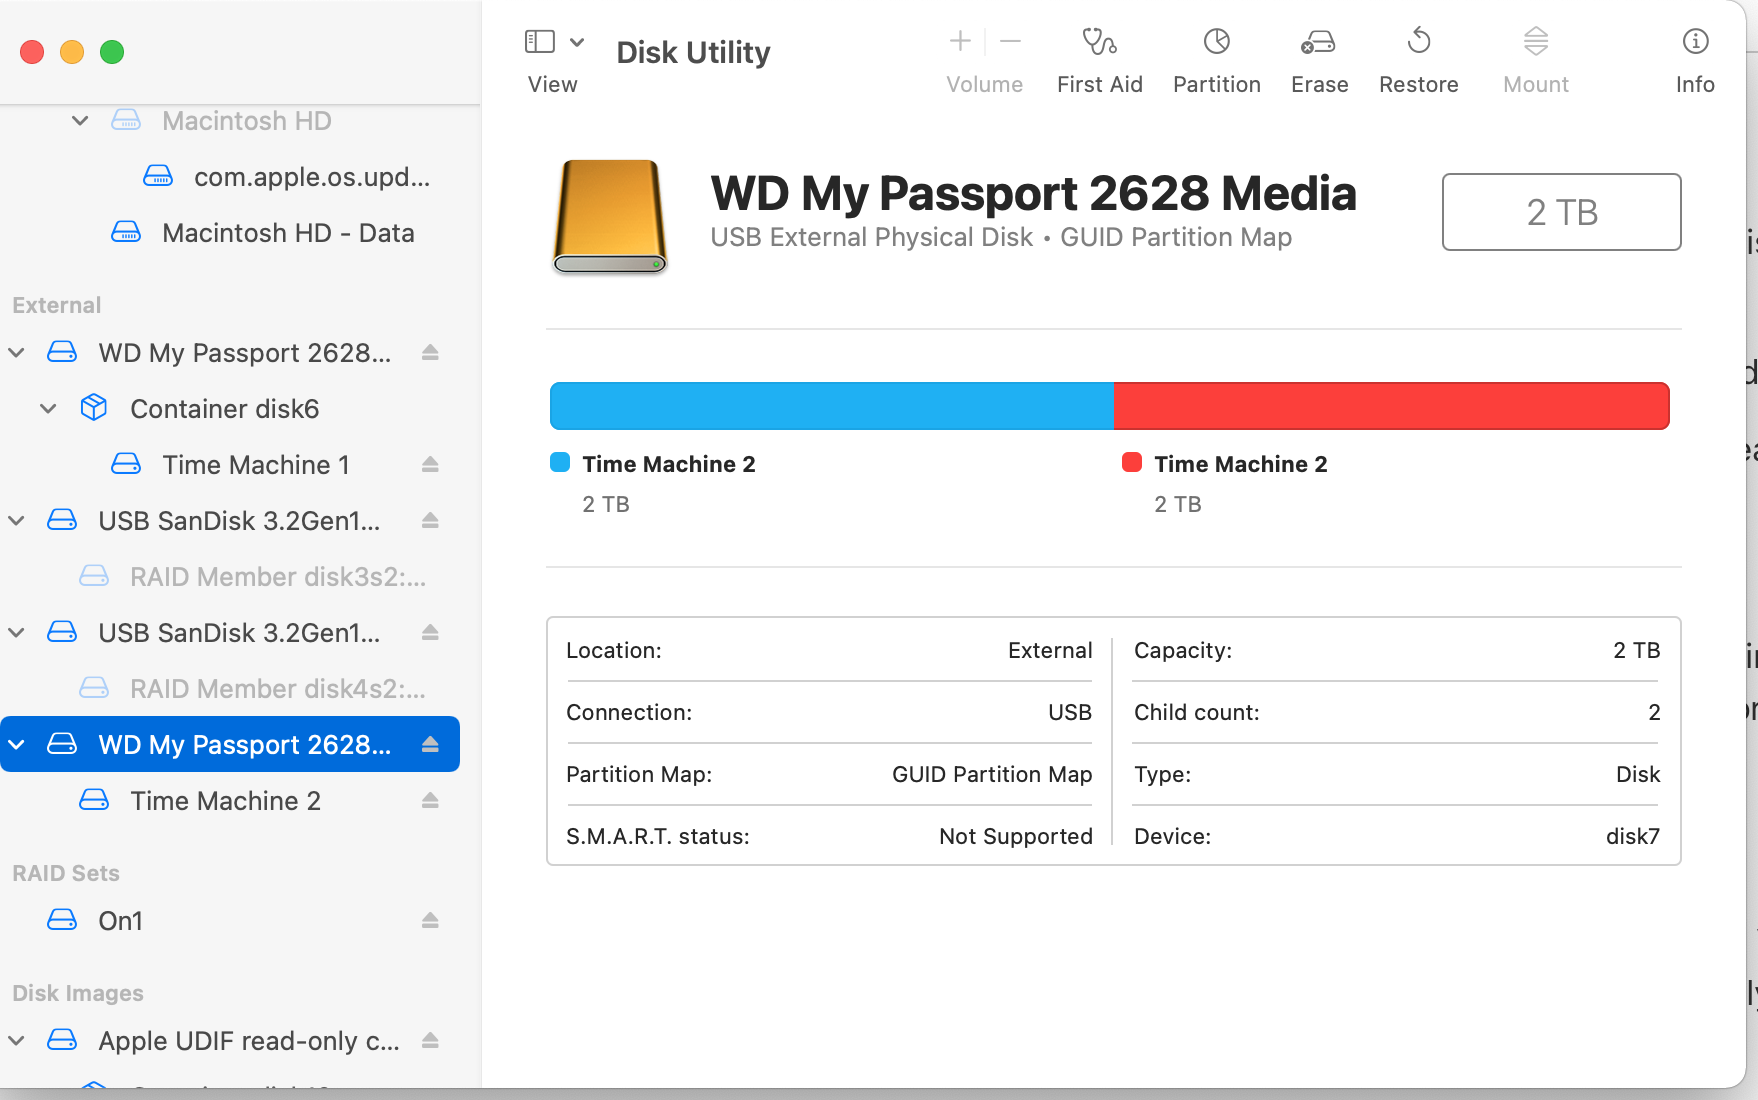Click the "USB External Physical Disk" subtitle

(x=871, y=237)
